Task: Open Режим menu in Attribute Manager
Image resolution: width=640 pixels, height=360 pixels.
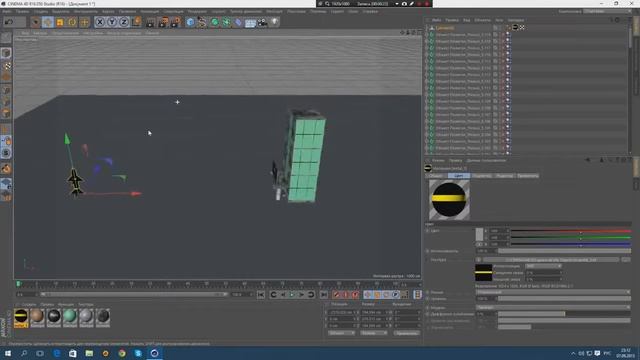Action: [438, 160]
